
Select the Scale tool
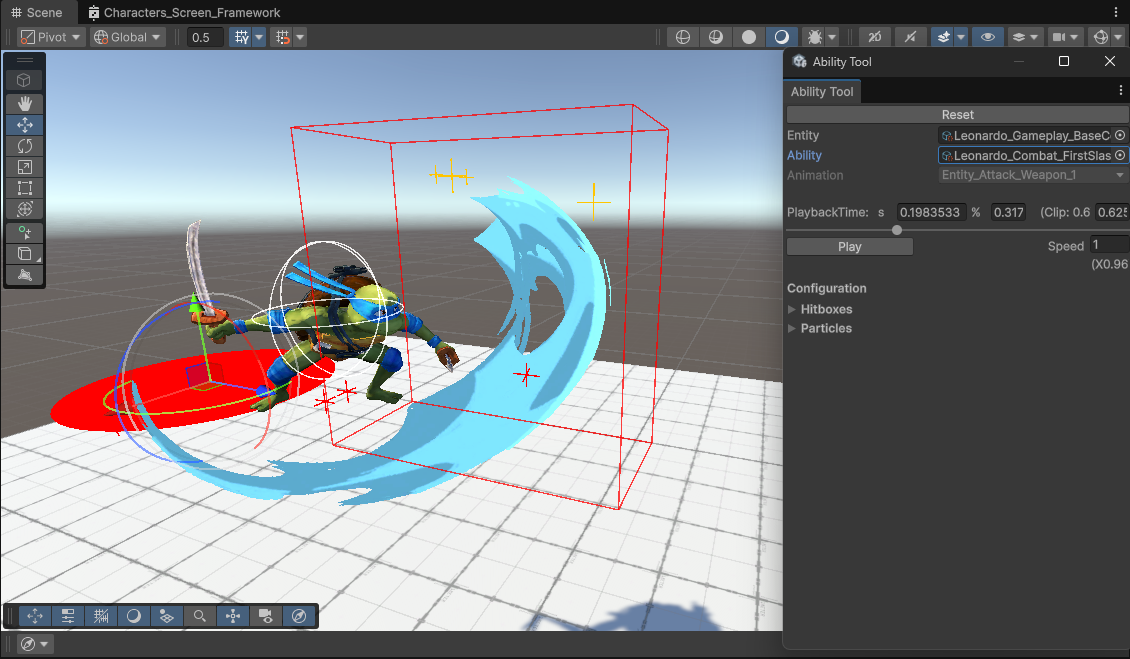pos(24,167)
